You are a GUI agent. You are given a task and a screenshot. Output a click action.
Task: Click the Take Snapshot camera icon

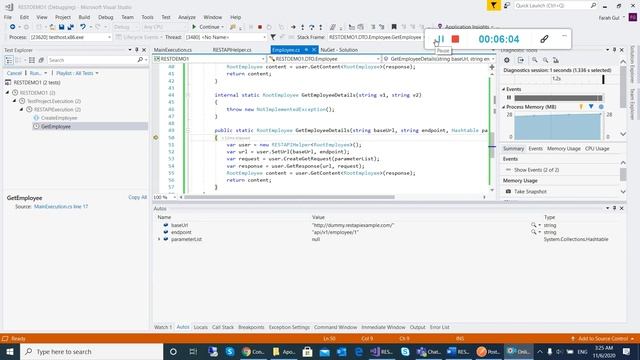click(508, 191)
